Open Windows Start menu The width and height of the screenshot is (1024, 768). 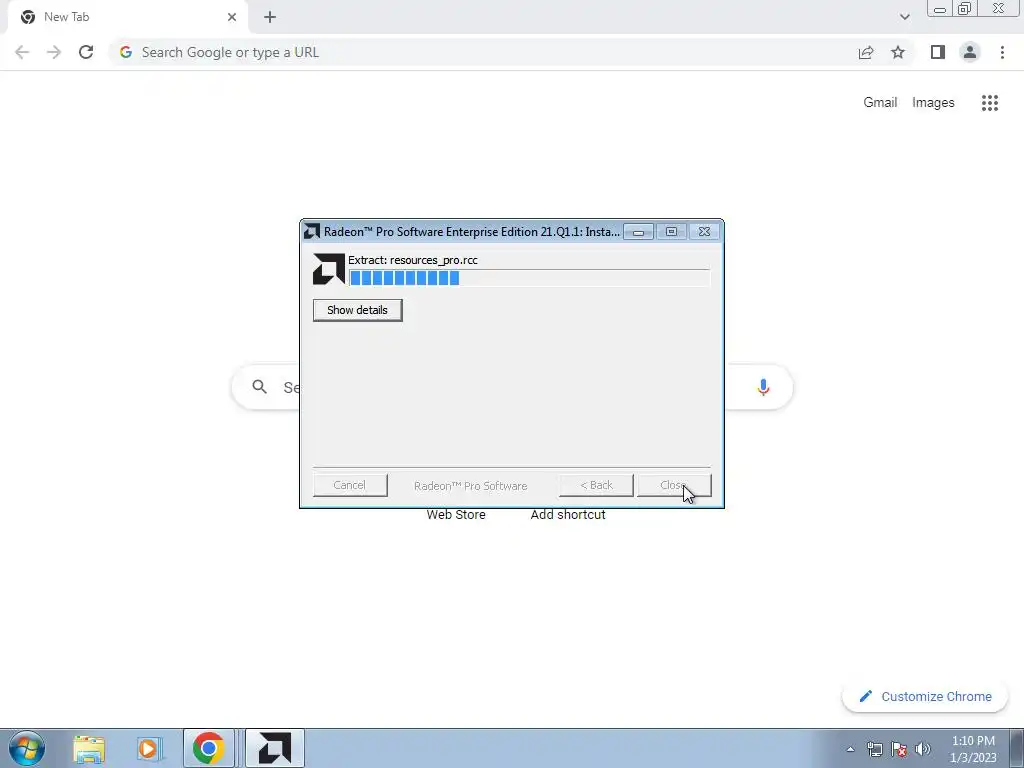27,748
